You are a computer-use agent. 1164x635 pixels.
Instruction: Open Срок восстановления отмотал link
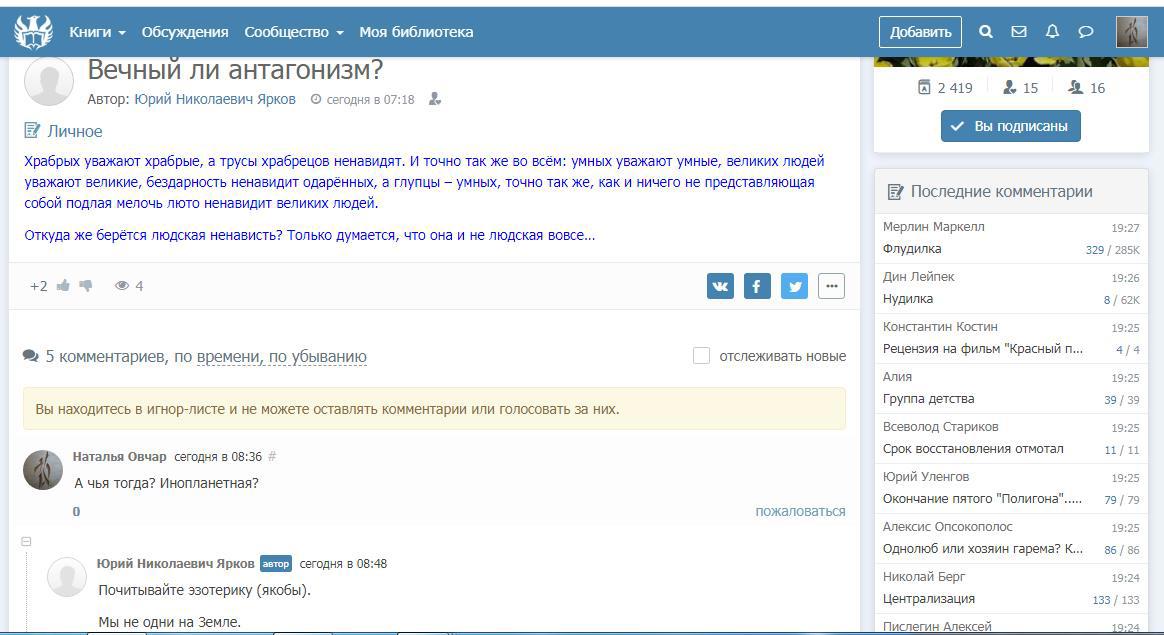click(x=973, y=449)
